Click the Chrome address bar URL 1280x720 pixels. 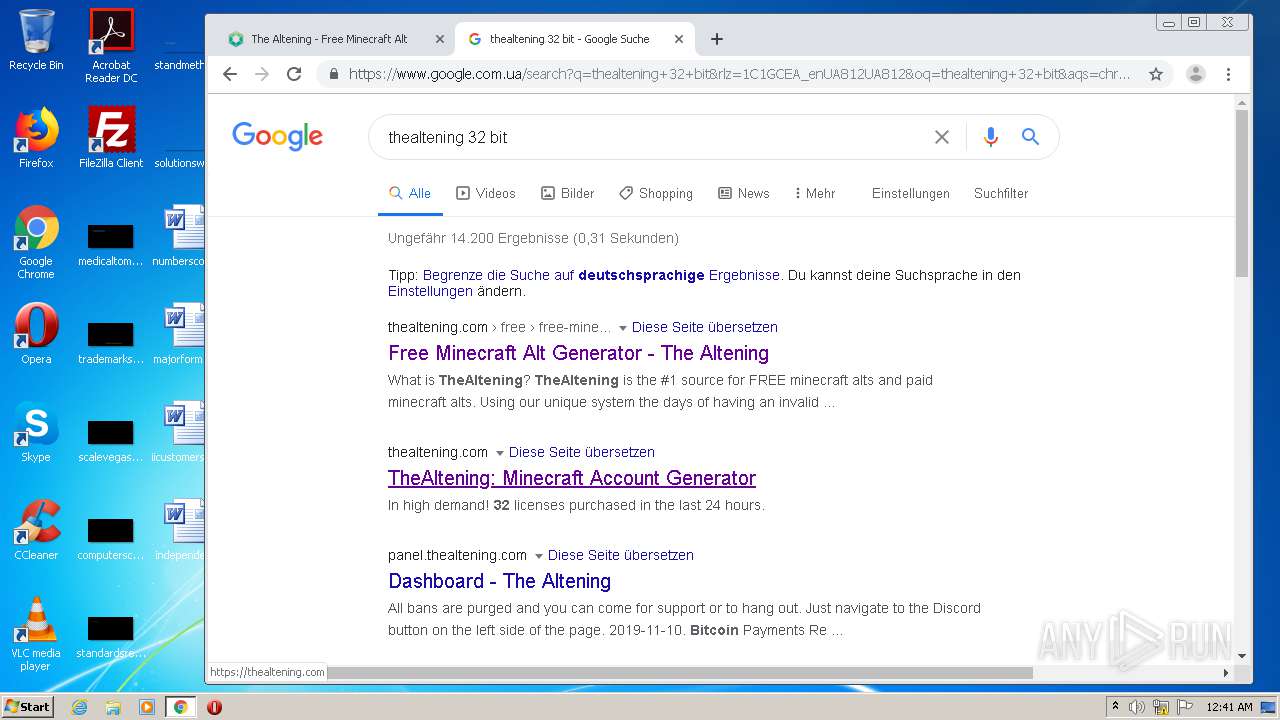click(x=739, y=74)
